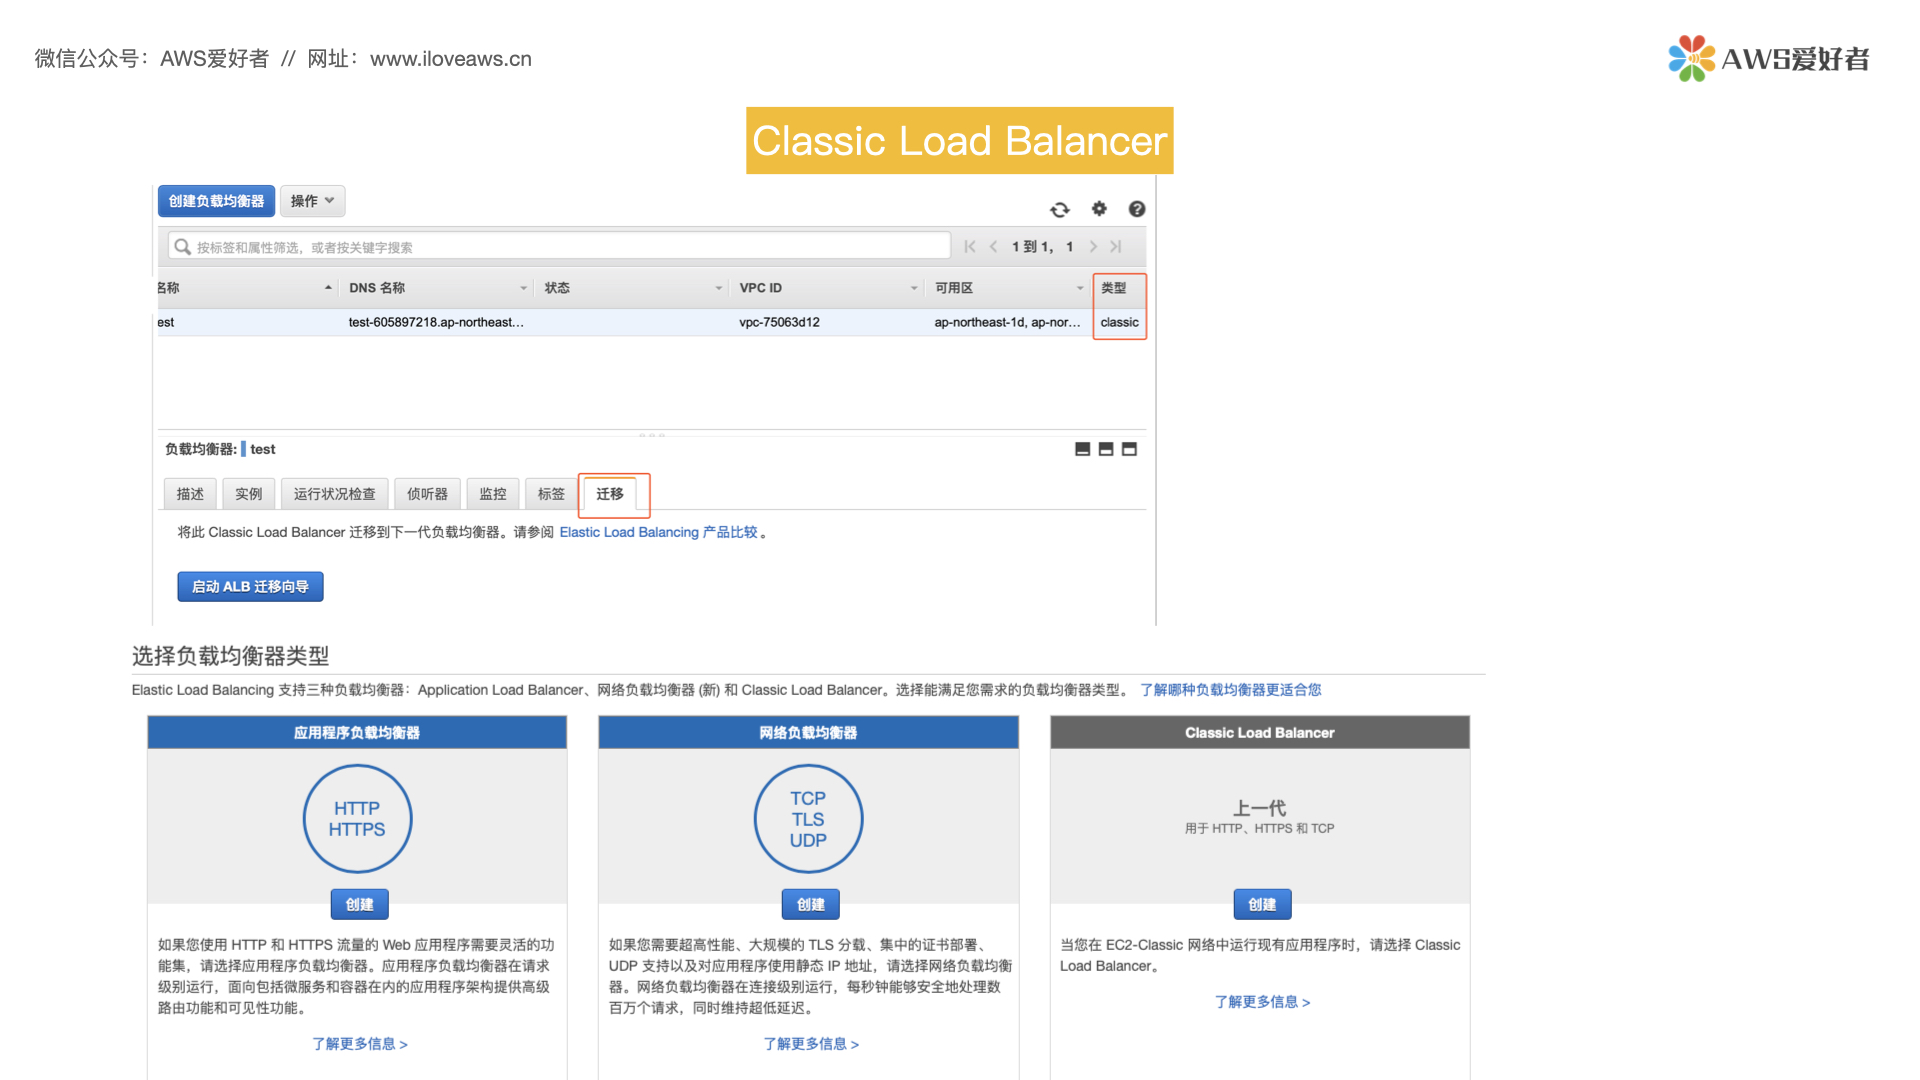Switch to the 实例 tab

(x=249, y=494)
